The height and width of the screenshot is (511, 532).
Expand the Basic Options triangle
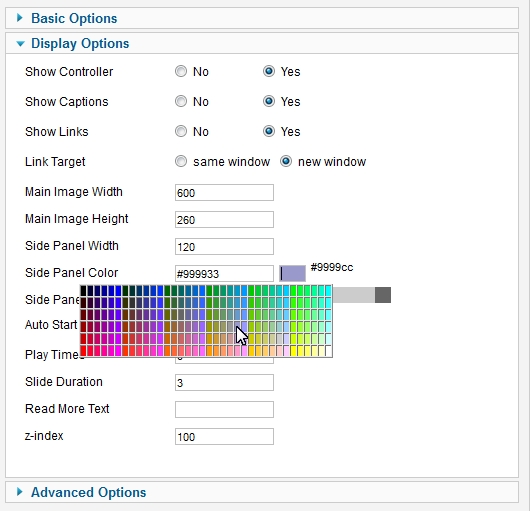point(20,18)
